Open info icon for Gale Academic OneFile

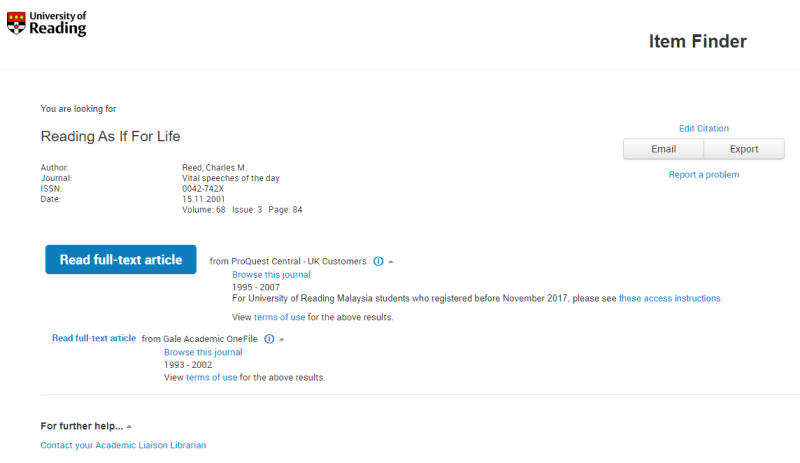click(269, 339)
